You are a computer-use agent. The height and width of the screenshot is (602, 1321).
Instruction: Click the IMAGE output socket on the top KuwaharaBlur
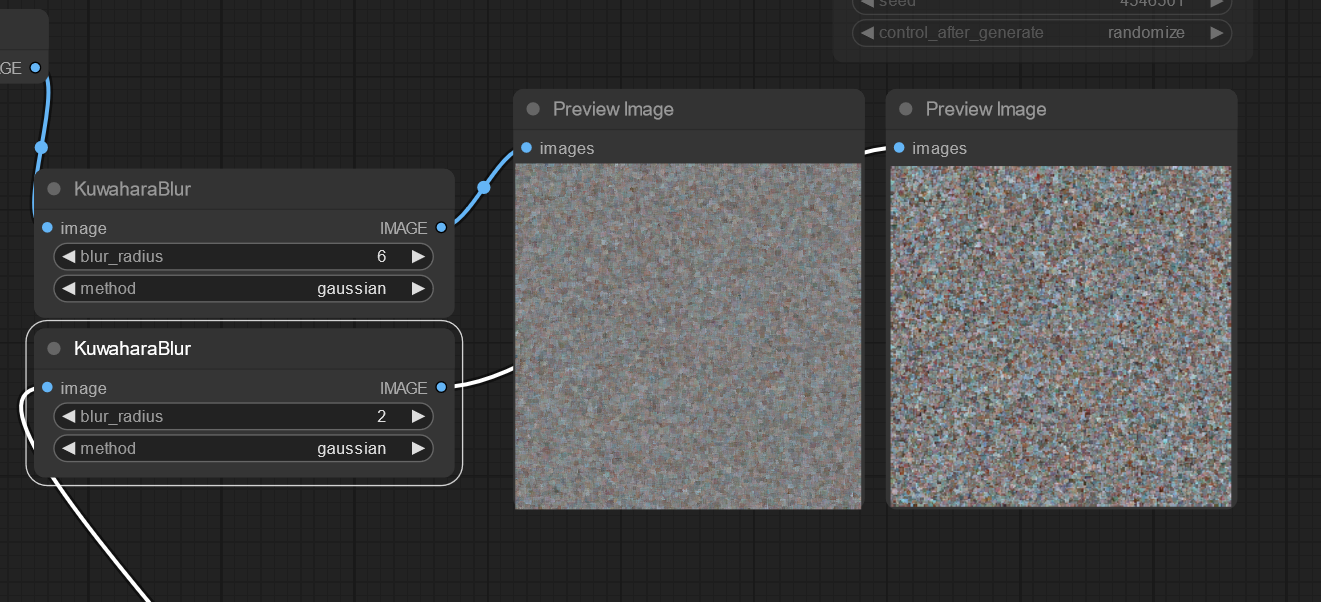coord(440,227)
